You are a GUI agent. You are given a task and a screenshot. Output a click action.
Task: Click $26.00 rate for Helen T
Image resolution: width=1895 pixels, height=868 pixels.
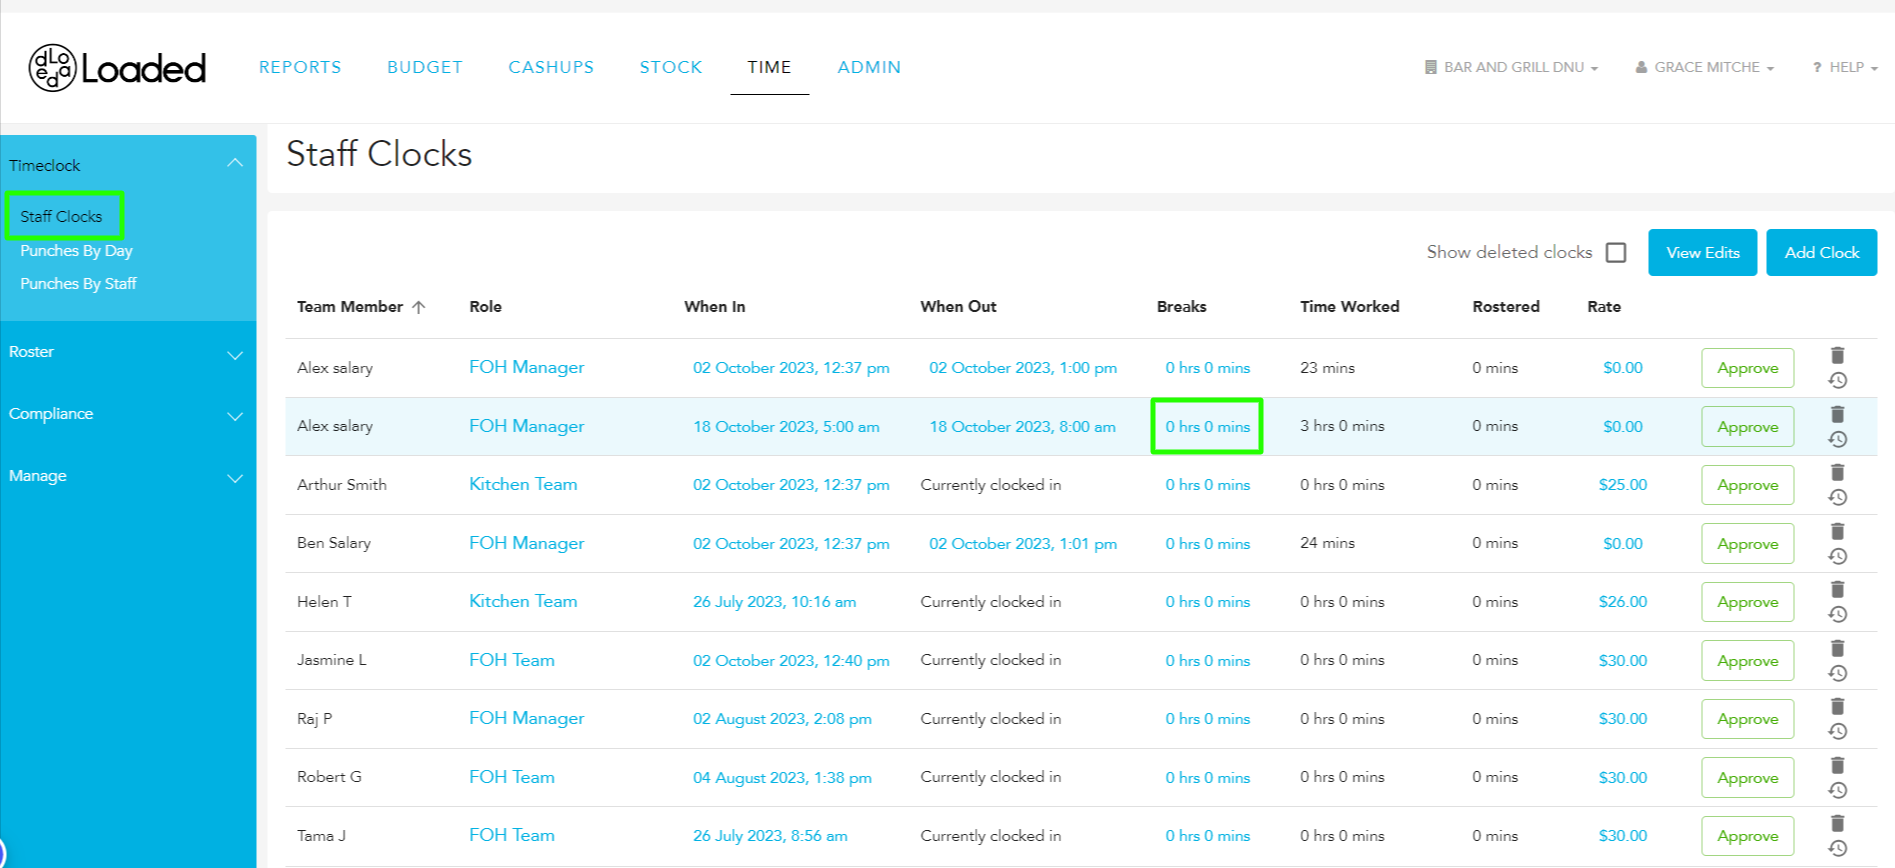tap(1622, 601)
